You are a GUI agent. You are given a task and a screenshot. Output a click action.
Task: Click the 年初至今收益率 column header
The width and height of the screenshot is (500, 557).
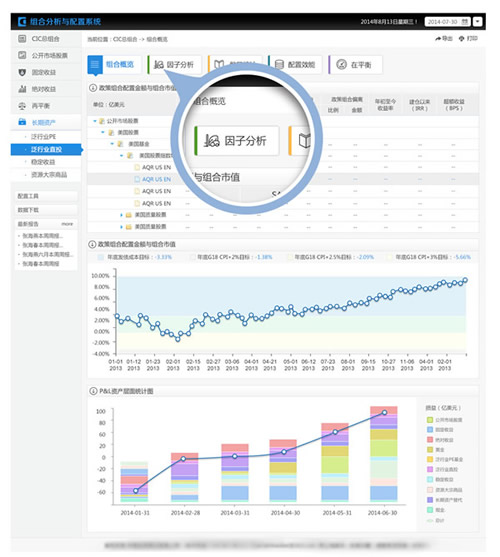click(385, 105)
